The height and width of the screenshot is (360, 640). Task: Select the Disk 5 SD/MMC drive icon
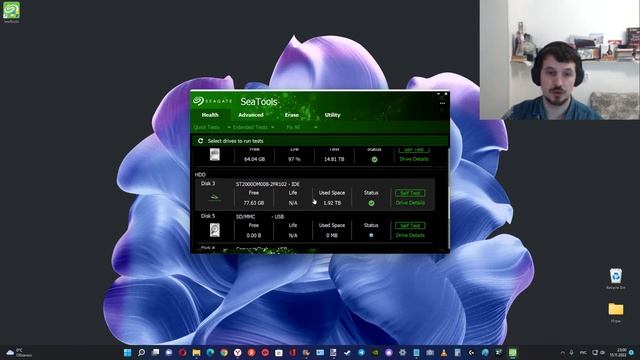click(215, 230)
